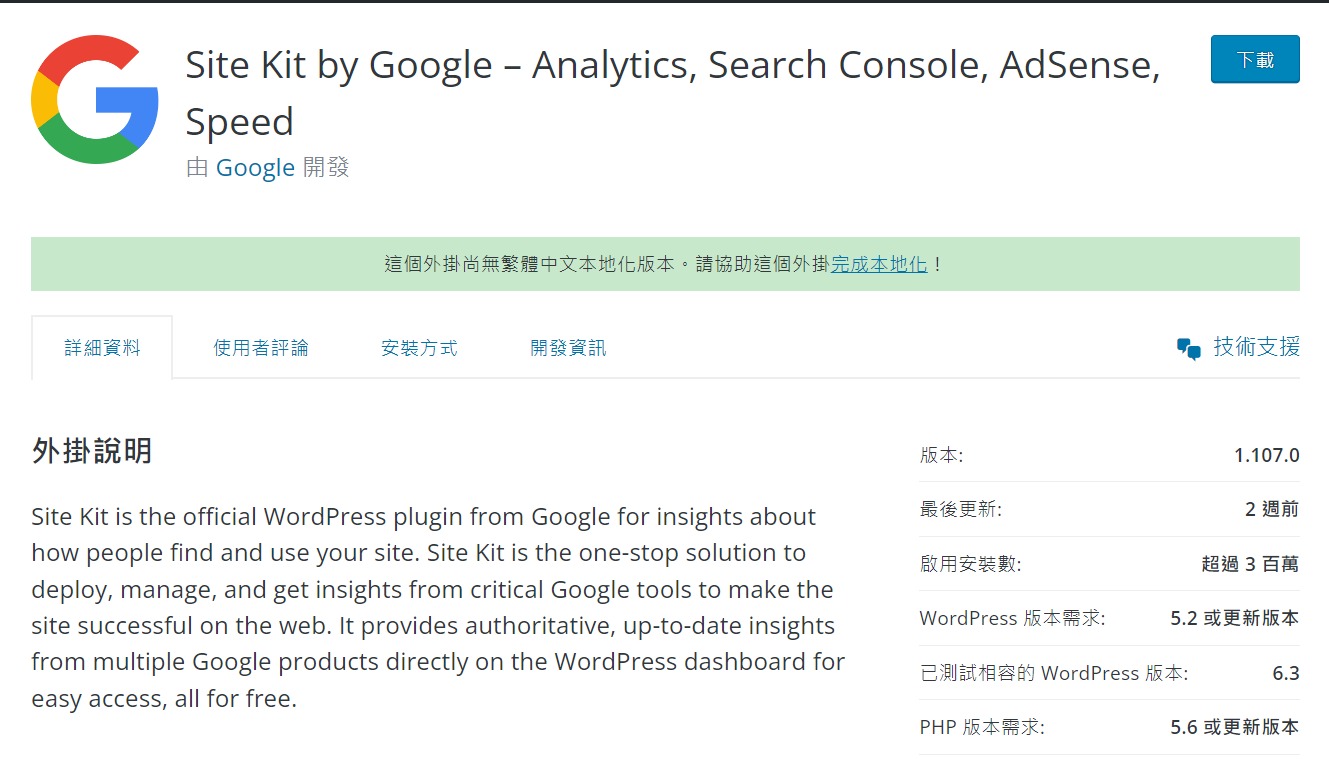Select the 詳細資料 tab
The image size is (1329, 759).
click(x=102, y=348)
